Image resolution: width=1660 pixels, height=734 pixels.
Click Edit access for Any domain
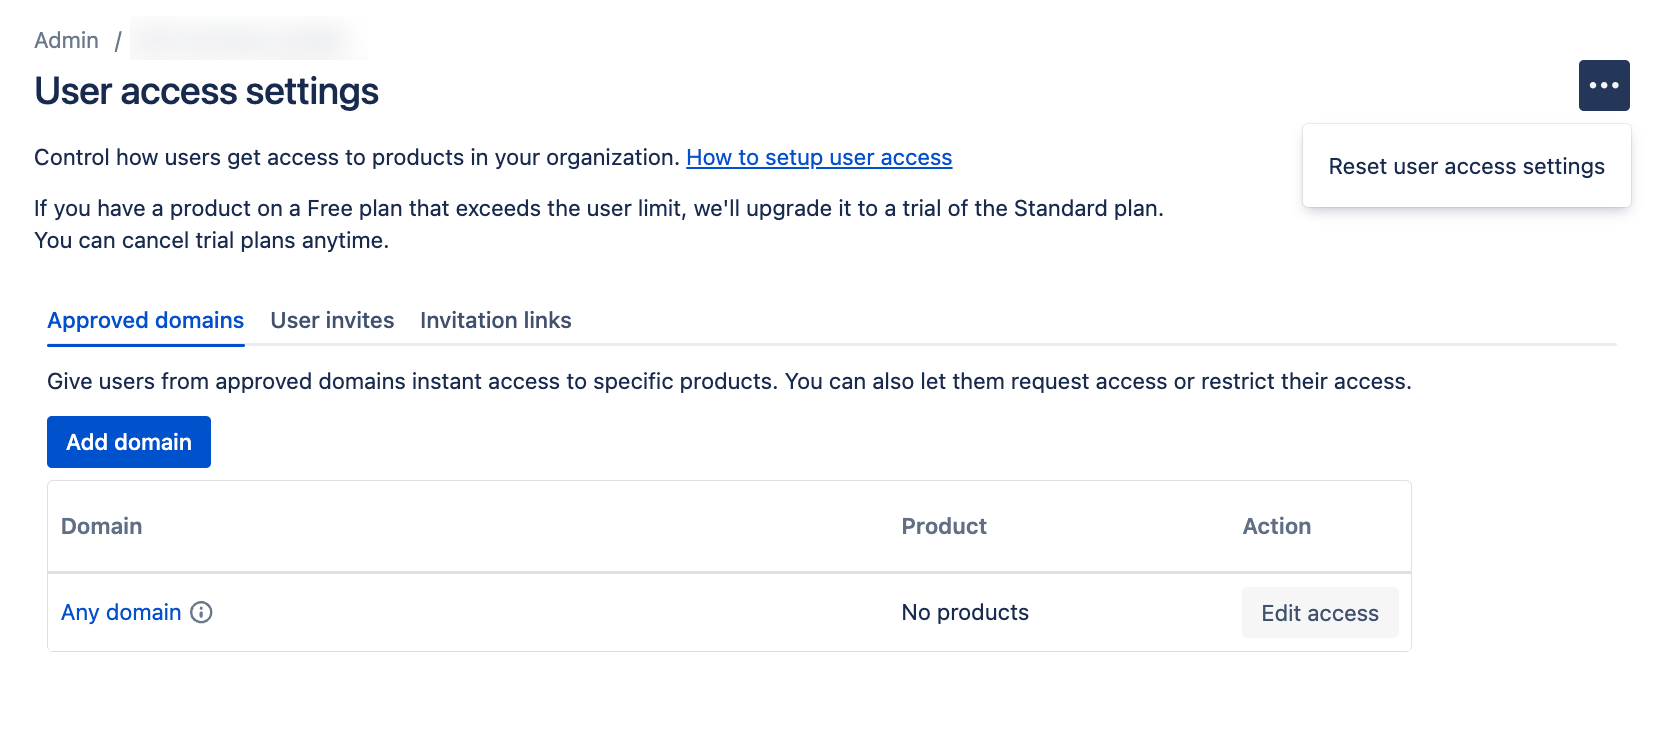[x=1319, y=613]
